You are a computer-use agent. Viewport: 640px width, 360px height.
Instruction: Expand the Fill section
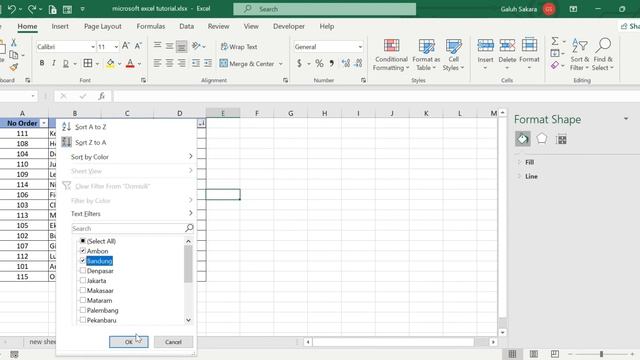click(x=529, y=162)
